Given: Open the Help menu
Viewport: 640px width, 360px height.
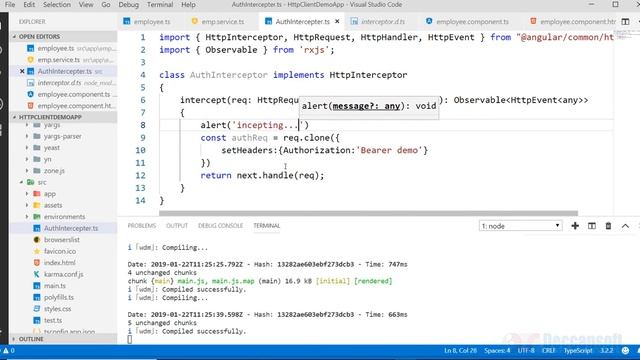Looking at the screenshot, I should [x=188, y=4].
